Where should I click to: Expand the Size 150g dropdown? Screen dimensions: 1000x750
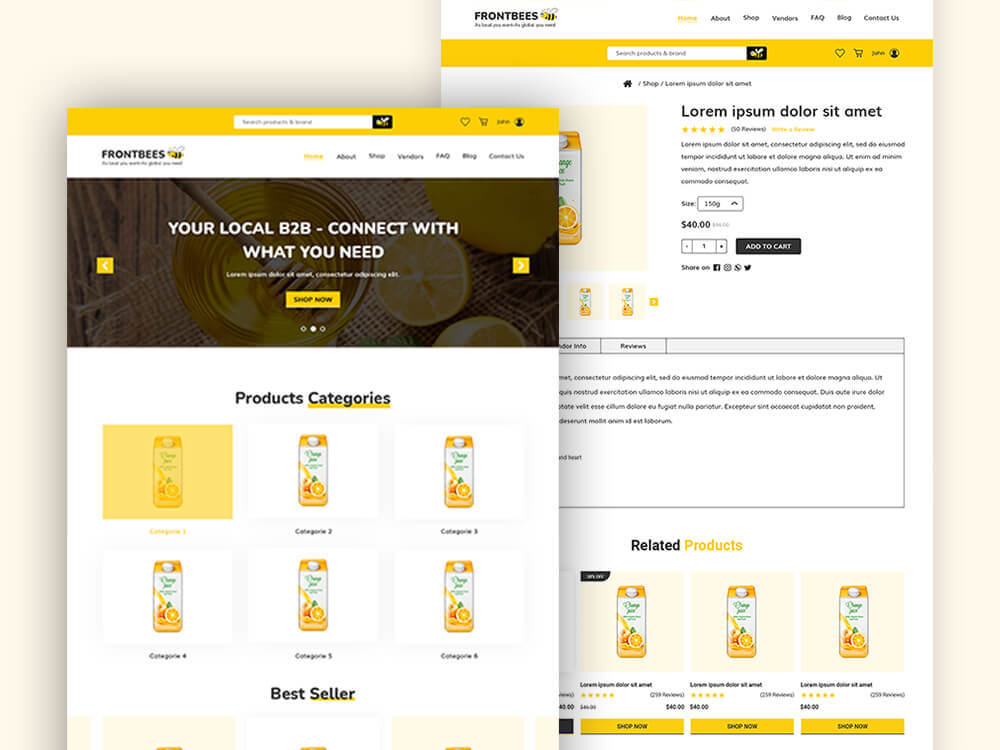click(720, 204)
